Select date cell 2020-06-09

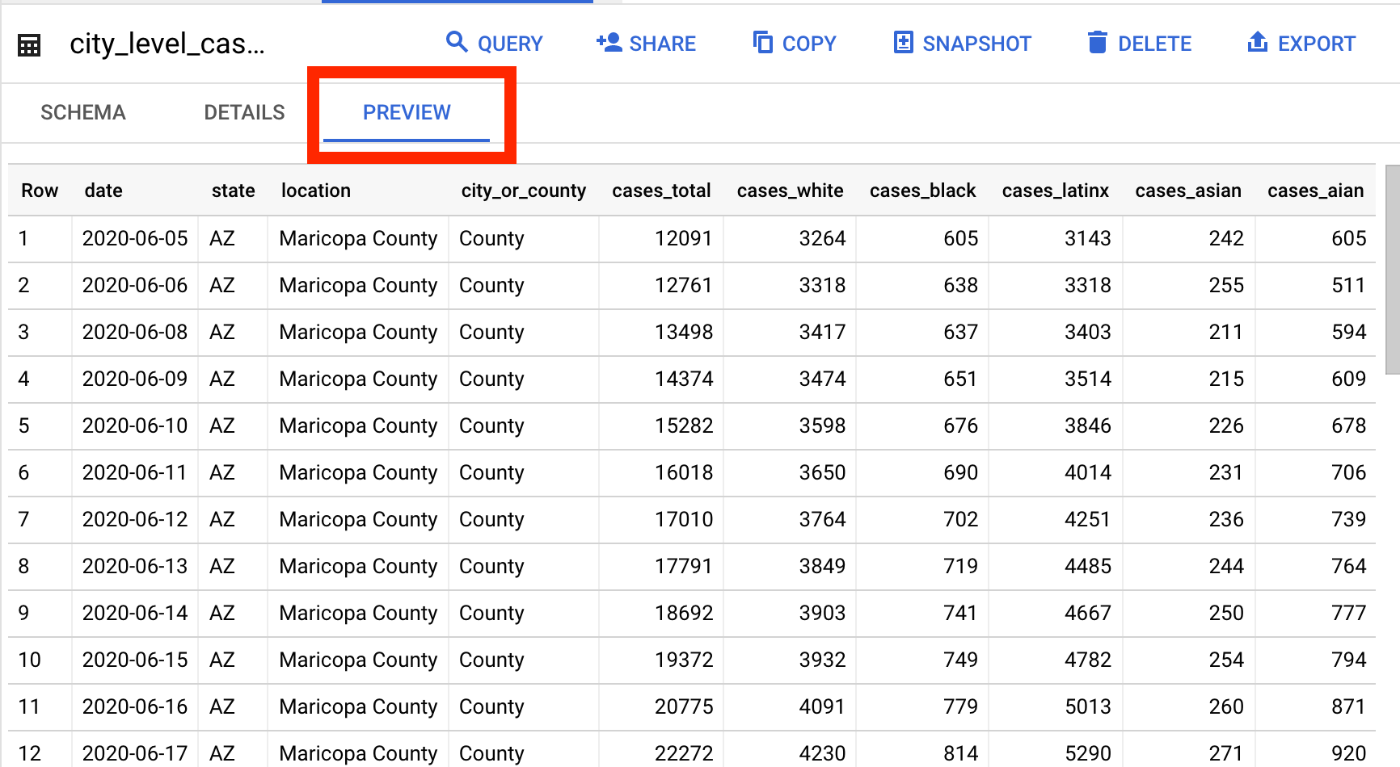[134, 379]
